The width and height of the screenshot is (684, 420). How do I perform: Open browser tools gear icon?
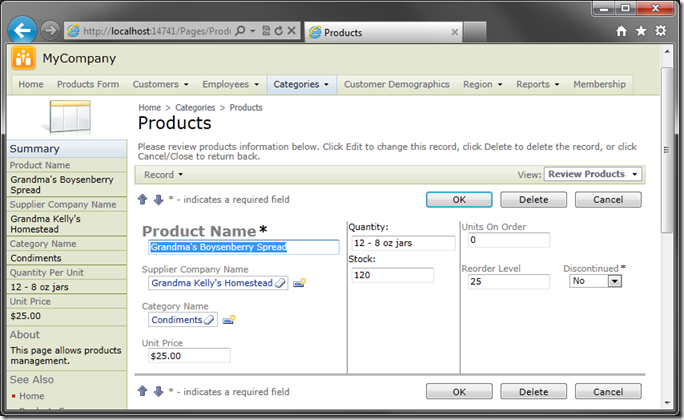(x=660, y=31)
